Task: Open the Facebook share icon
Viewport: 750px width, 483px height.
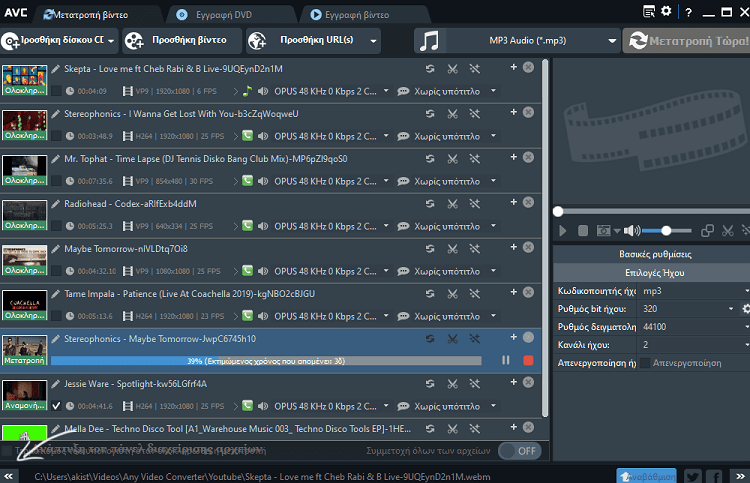Action: click(x=715, y=476)
